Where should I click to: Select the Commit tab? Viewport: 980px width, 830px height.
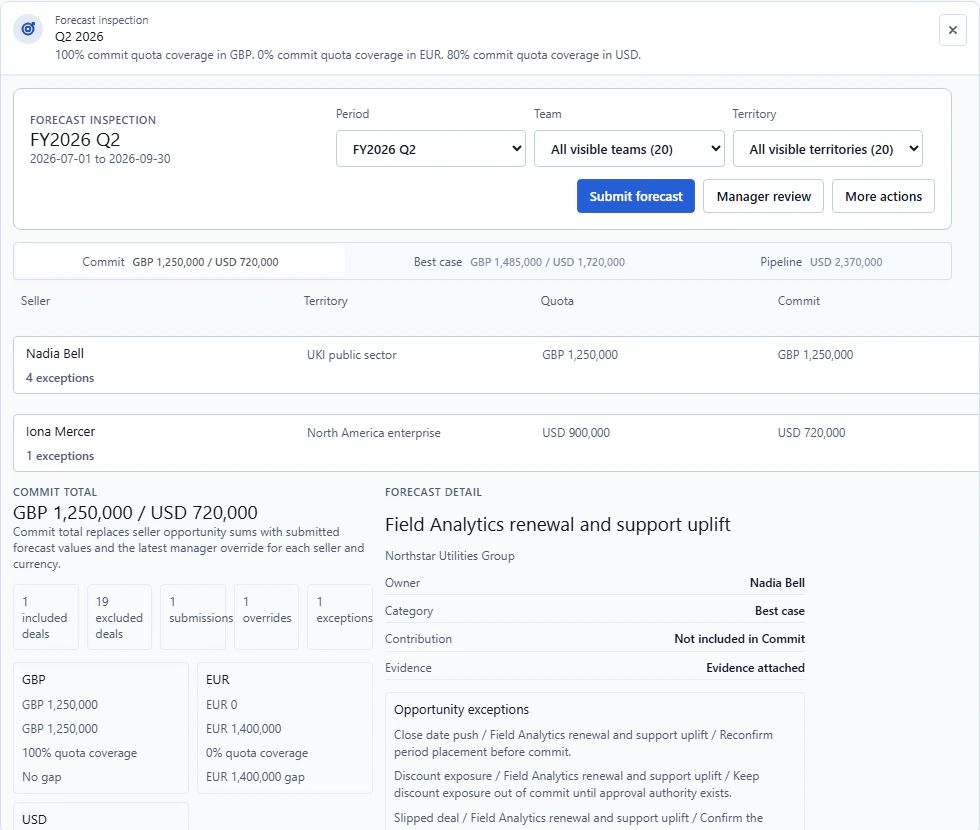point(180,262)
